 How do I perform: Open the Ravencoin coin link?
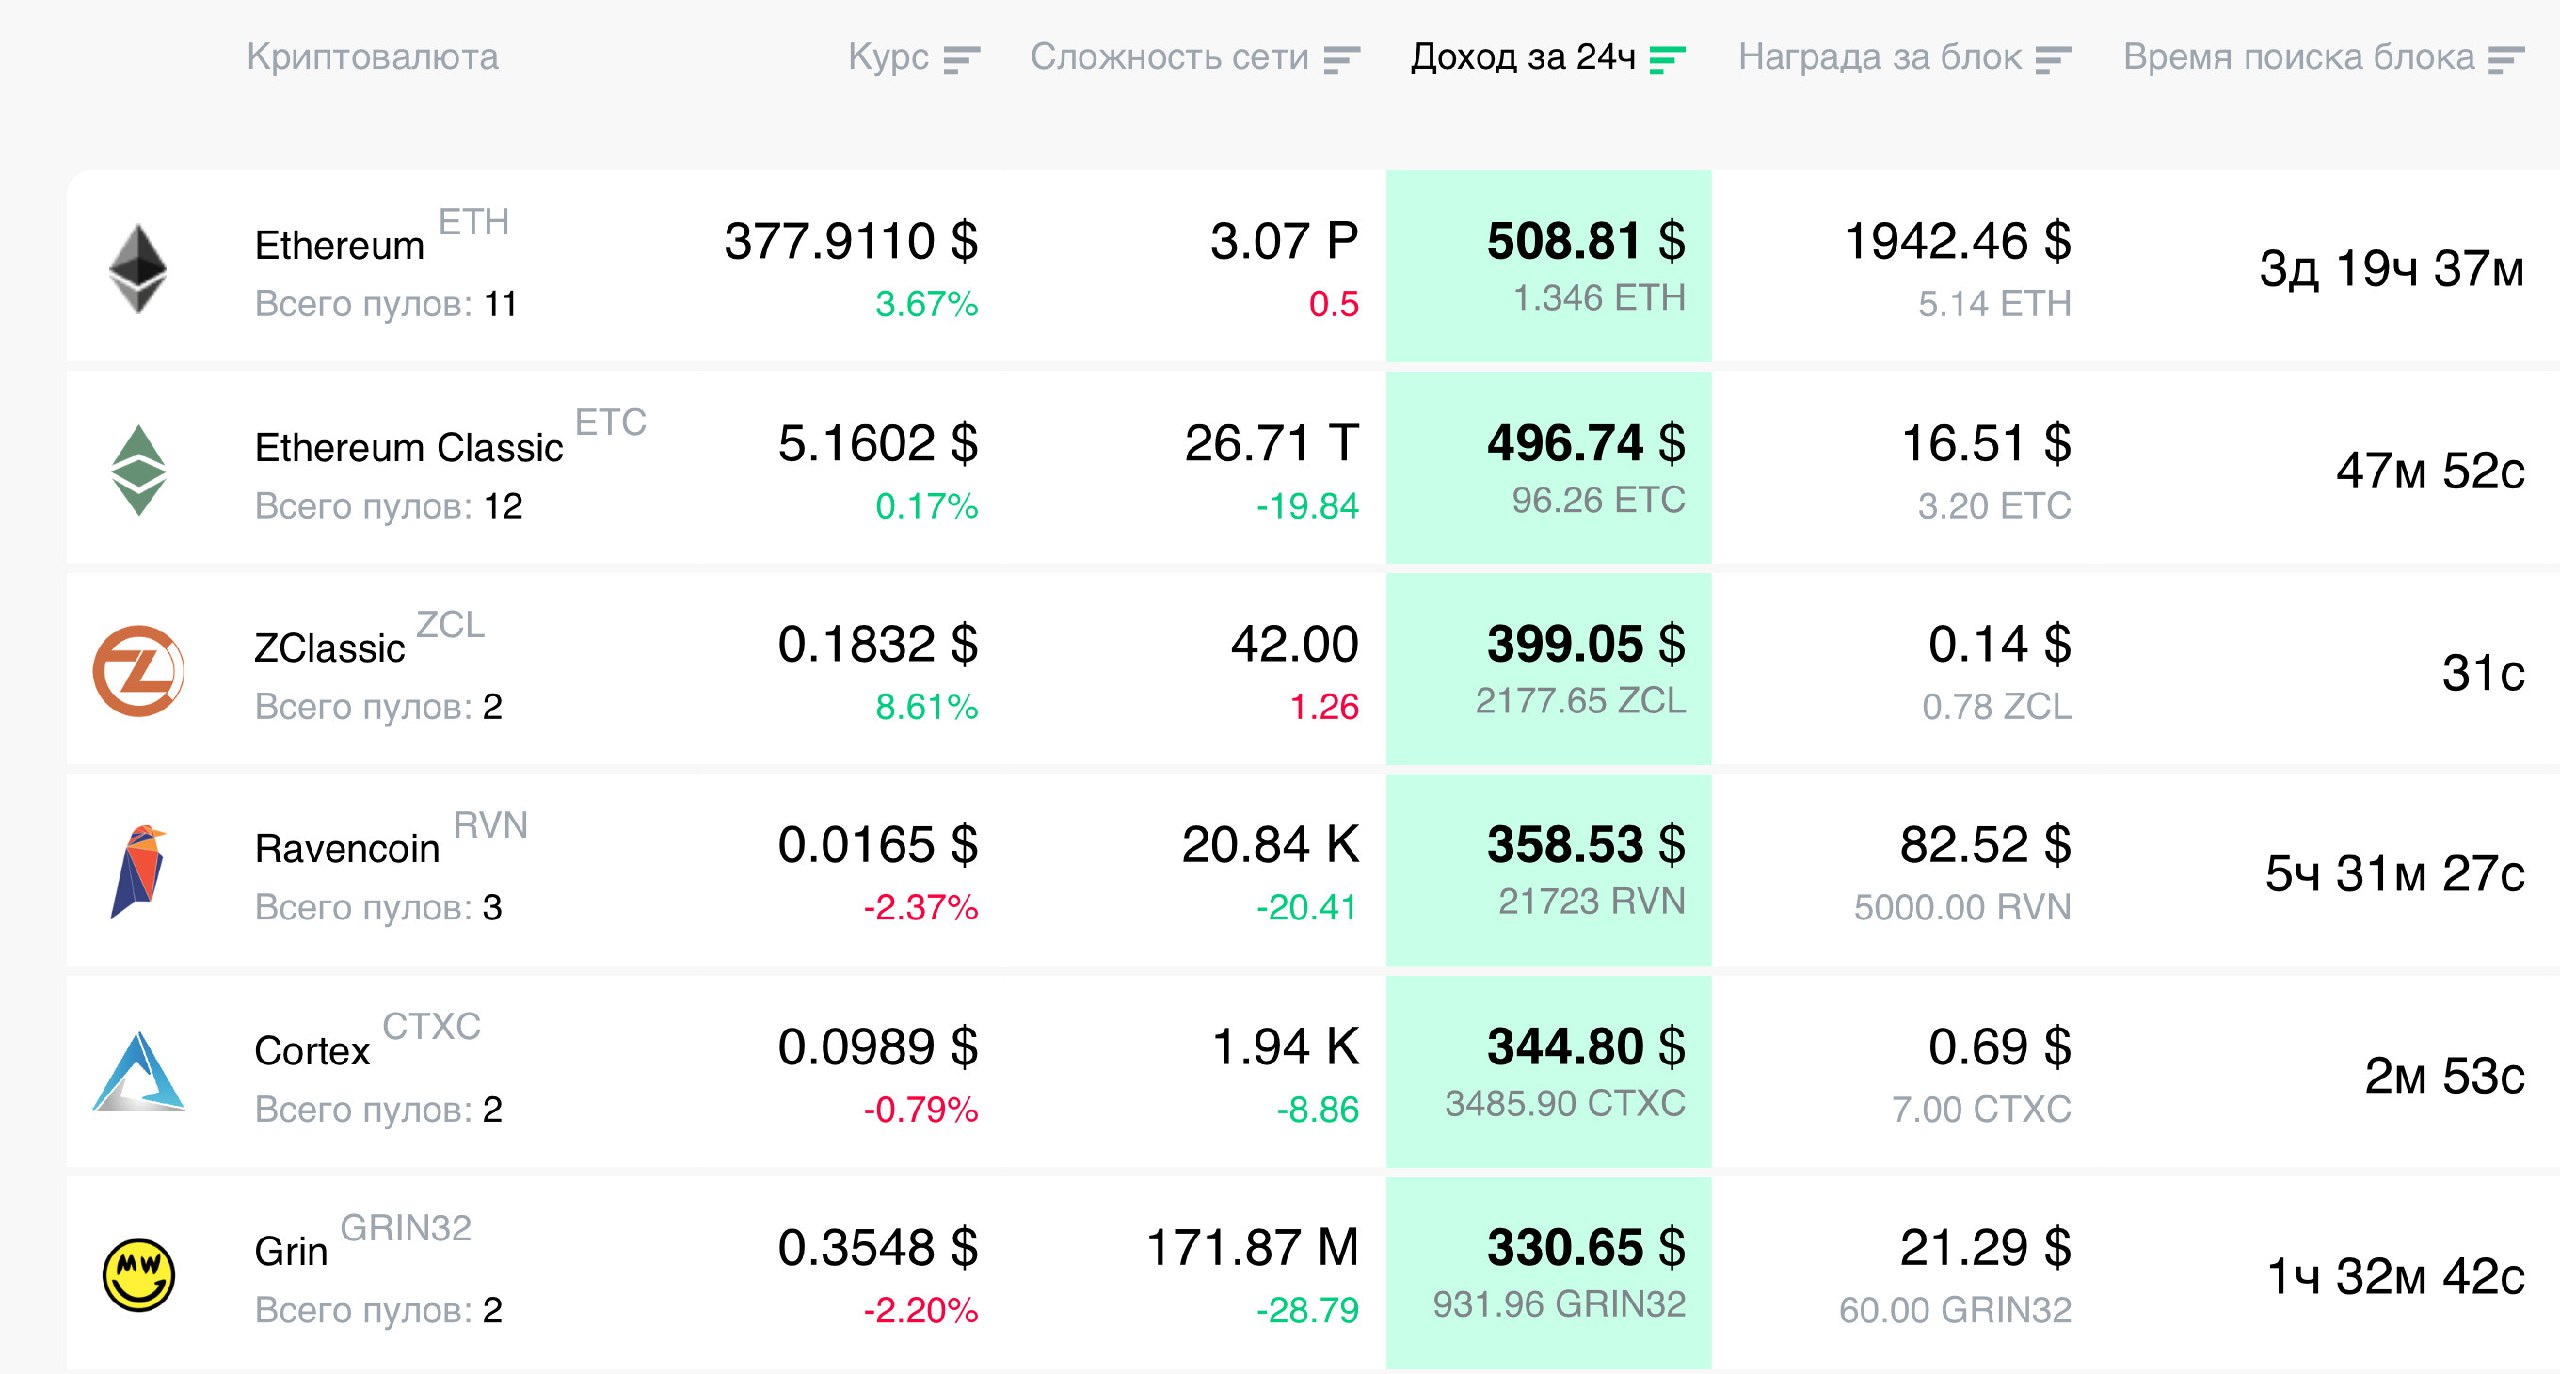click(x=347, y=849)
